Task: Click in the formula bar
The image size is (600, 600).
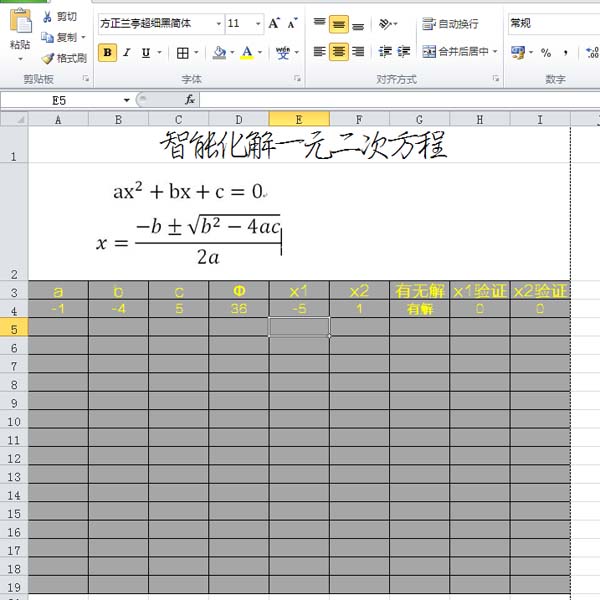Action: coord(399,101)
